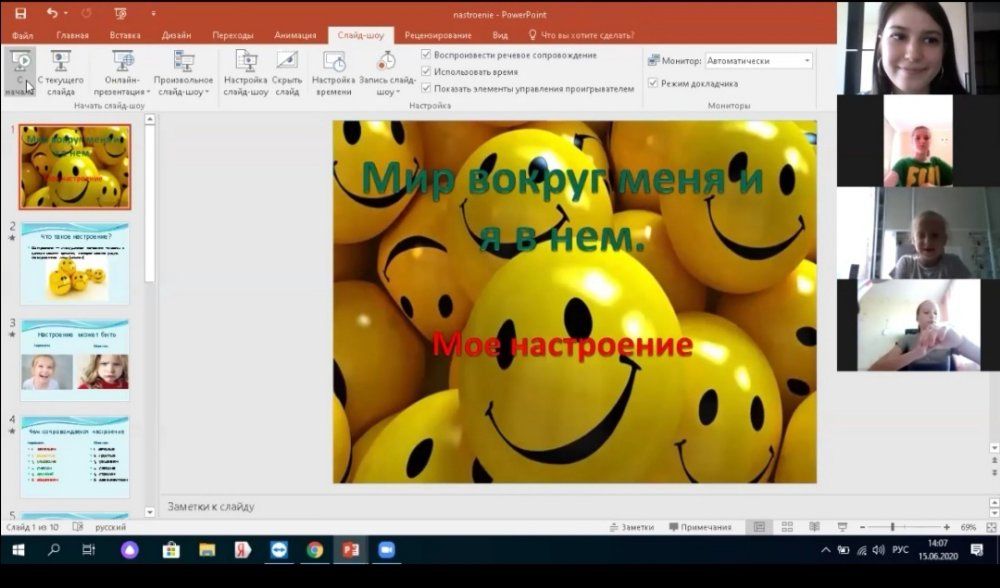The image size is (1000, 588).
Task: Click the 69% zoom level
Action: pyautogui.click(x=968, y=527)
